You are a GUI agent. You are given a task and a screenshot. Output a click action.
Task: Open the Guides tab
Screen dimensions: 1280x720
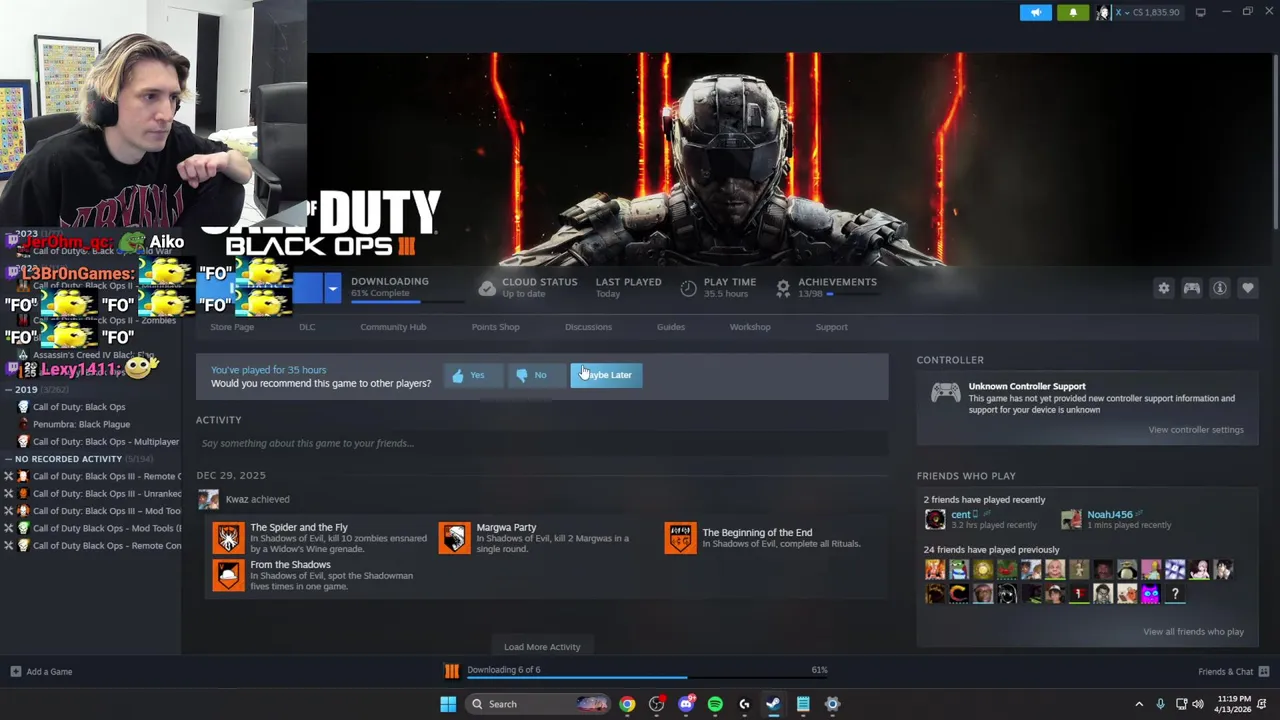(671, 327)
